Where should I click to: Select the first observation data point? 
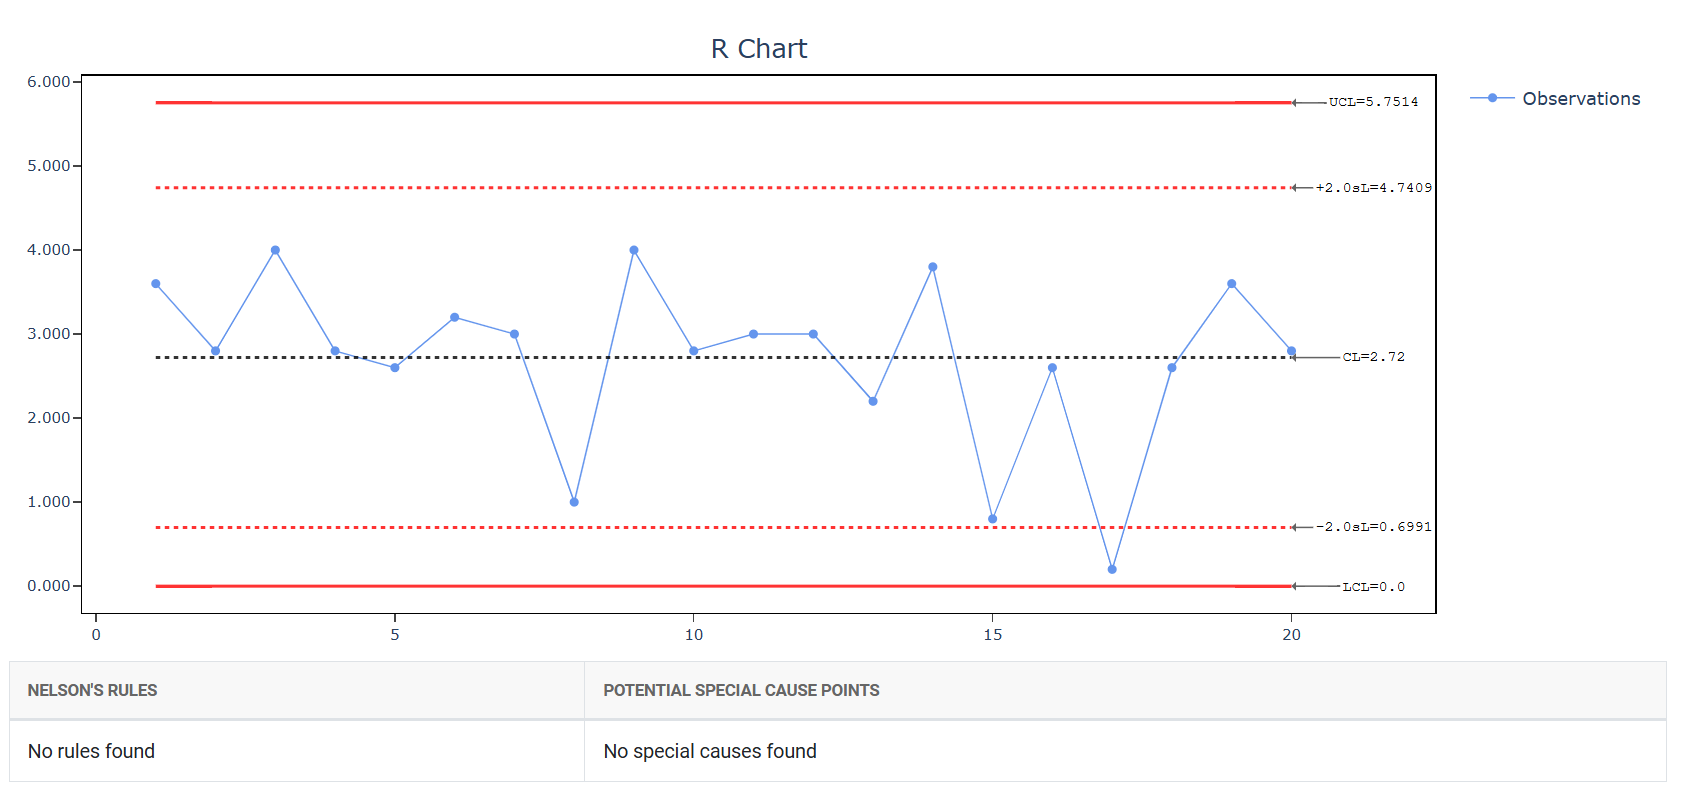point(156,284)
